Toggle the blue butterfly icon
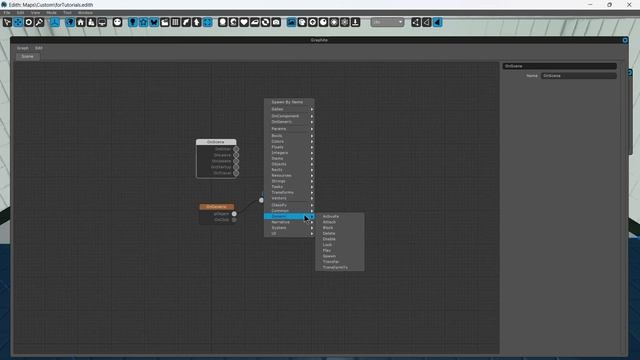This screenshot has width=640, height=360. point(154,22)
